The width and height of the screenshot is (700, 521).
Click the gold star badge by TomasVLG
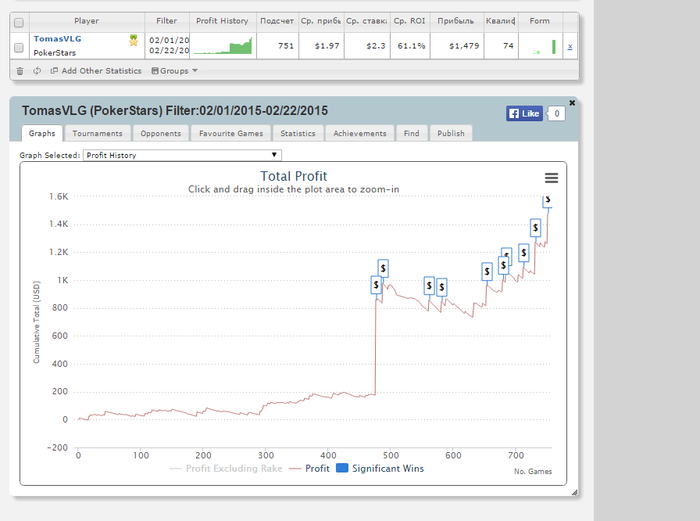133,41
